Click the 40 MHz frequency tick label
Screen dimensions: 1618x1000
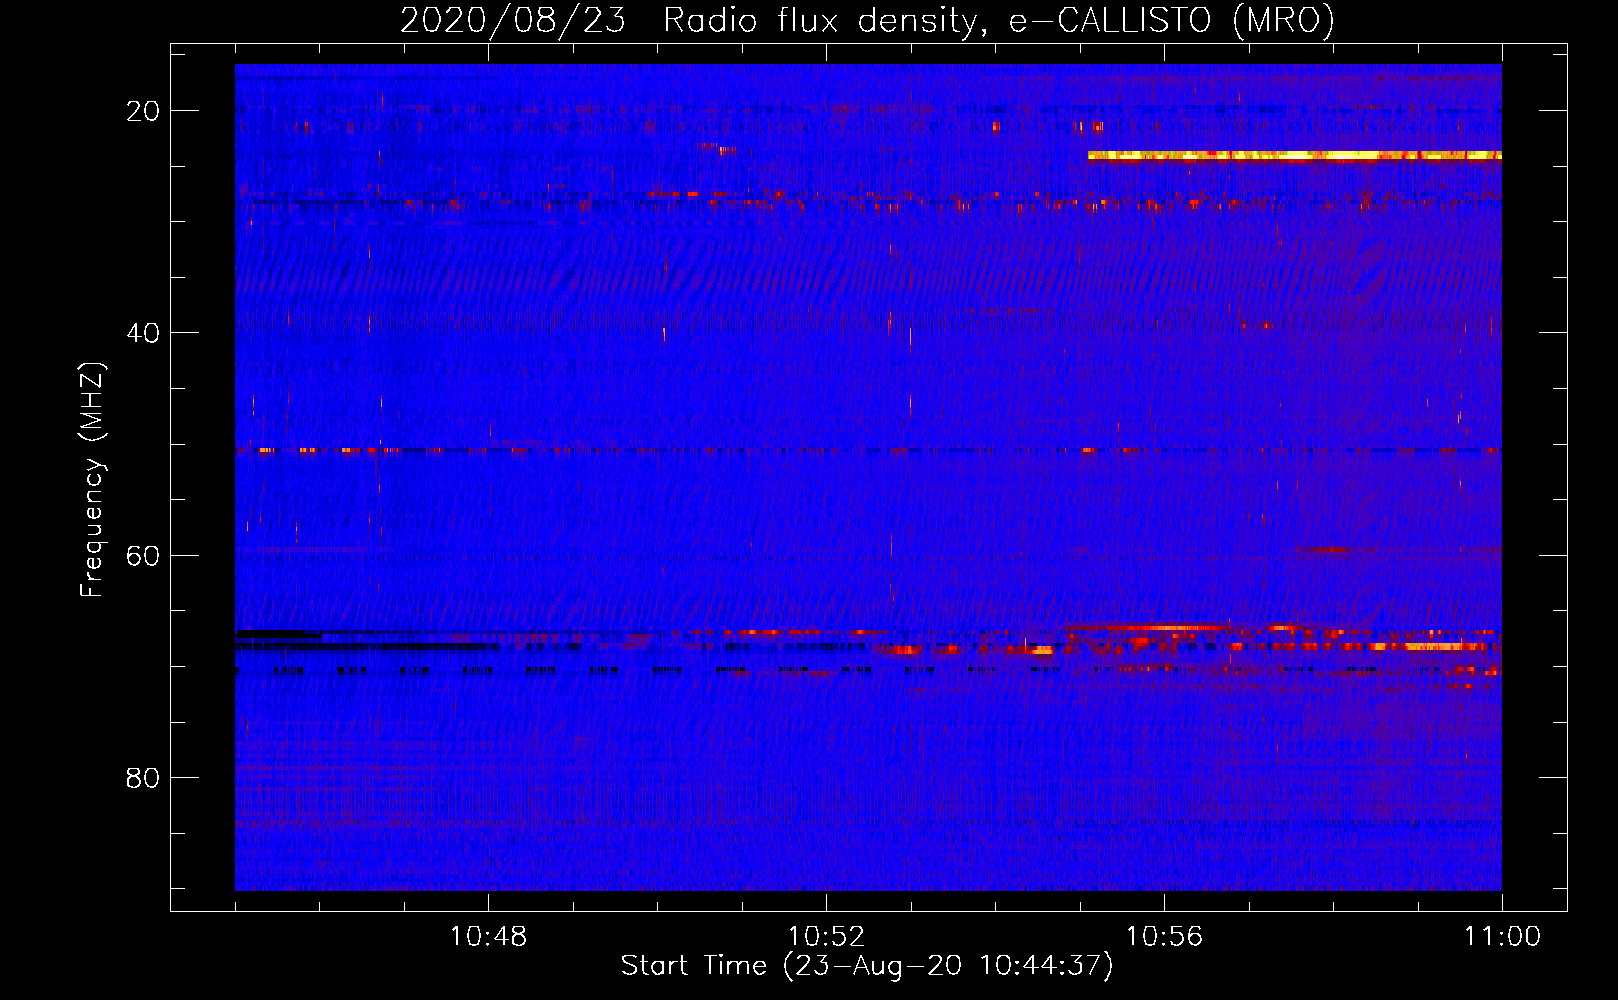click(143, 333)
